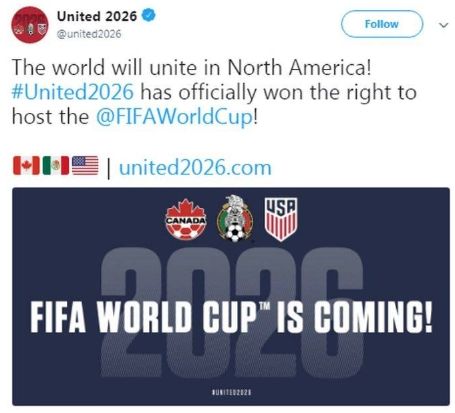Click the Canada Soccer crest in image
The width and height of the screenshot is (455, 413).
click(x=186, y=219)
